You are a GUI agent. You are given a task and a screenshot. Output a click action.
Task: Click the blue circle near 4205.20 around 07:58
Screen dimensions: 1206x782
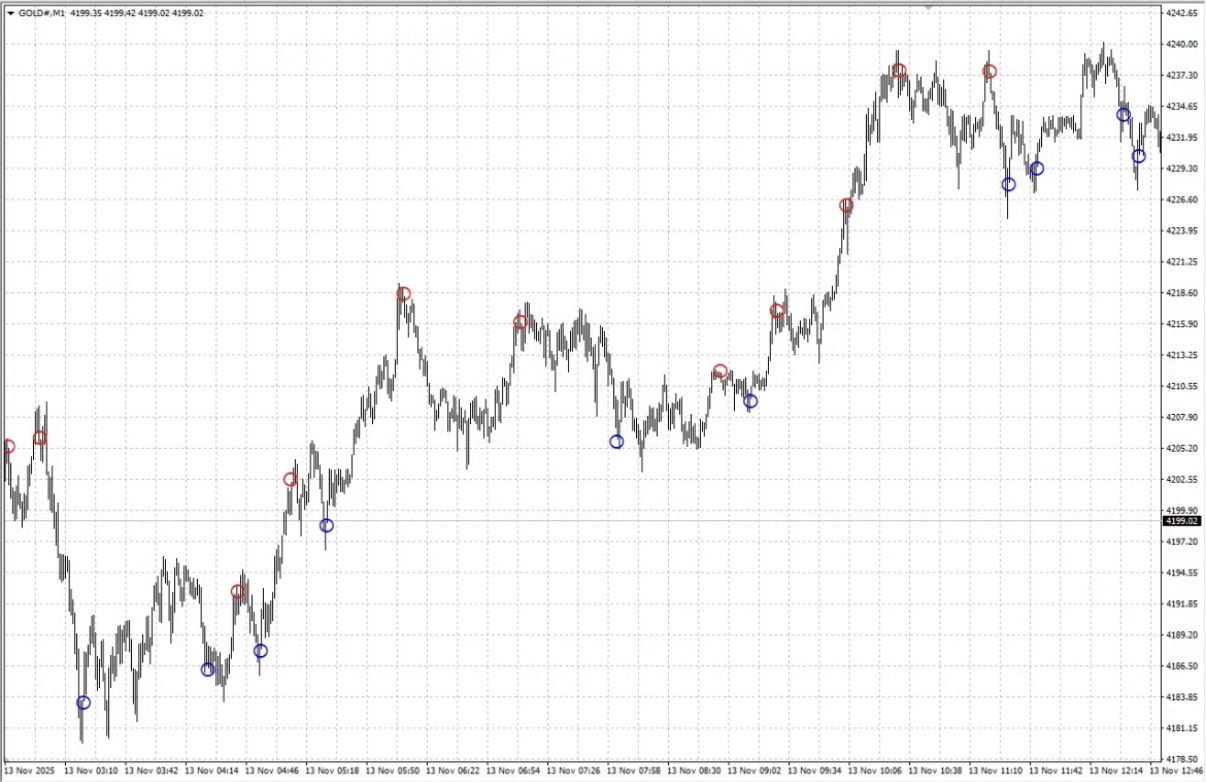click(616, 442)
